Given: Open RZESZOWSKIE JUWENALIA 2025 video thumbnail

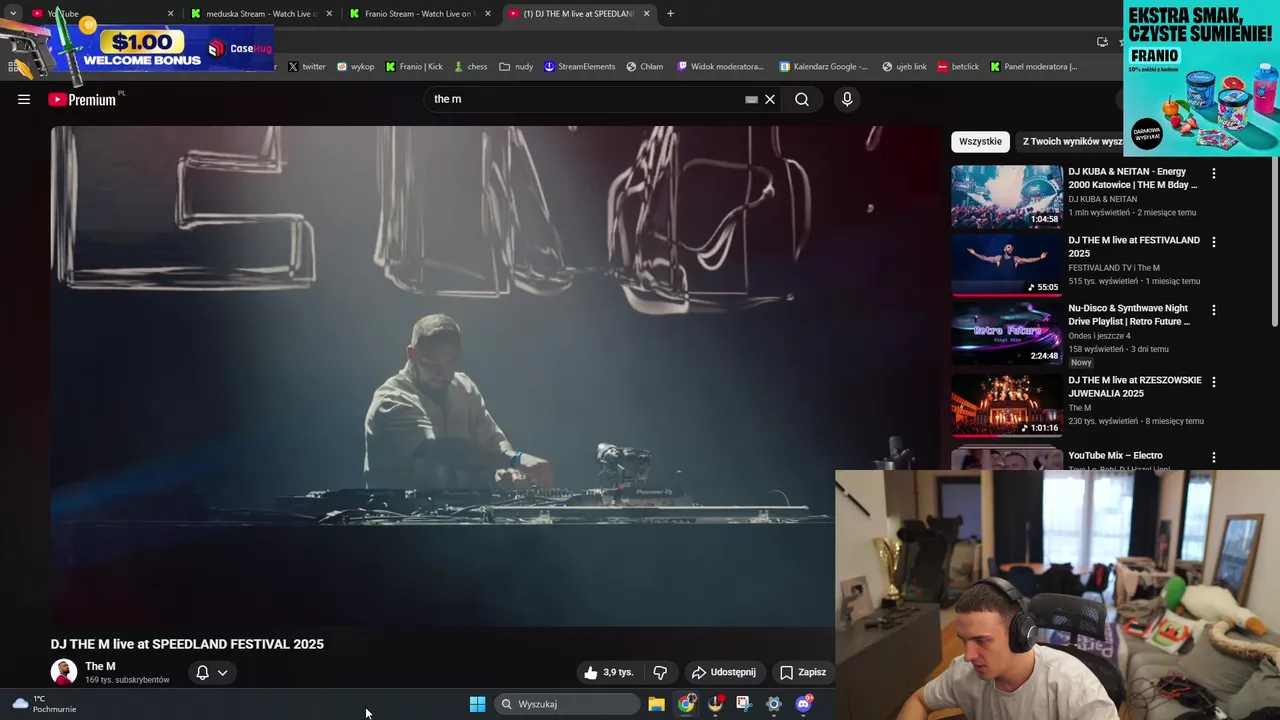Looking at the screenshot, I should (x=1007, y=405).
